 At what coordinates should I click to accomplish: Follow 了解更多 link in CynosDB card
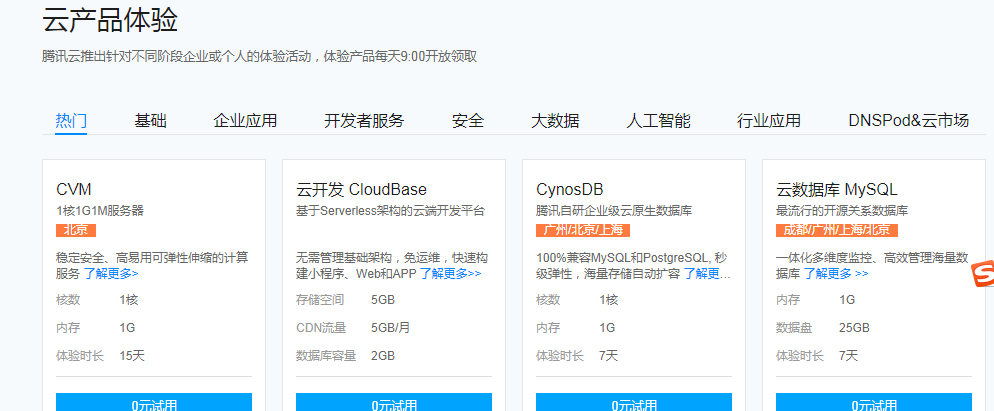pyautogui.click(x=707, y=274)
